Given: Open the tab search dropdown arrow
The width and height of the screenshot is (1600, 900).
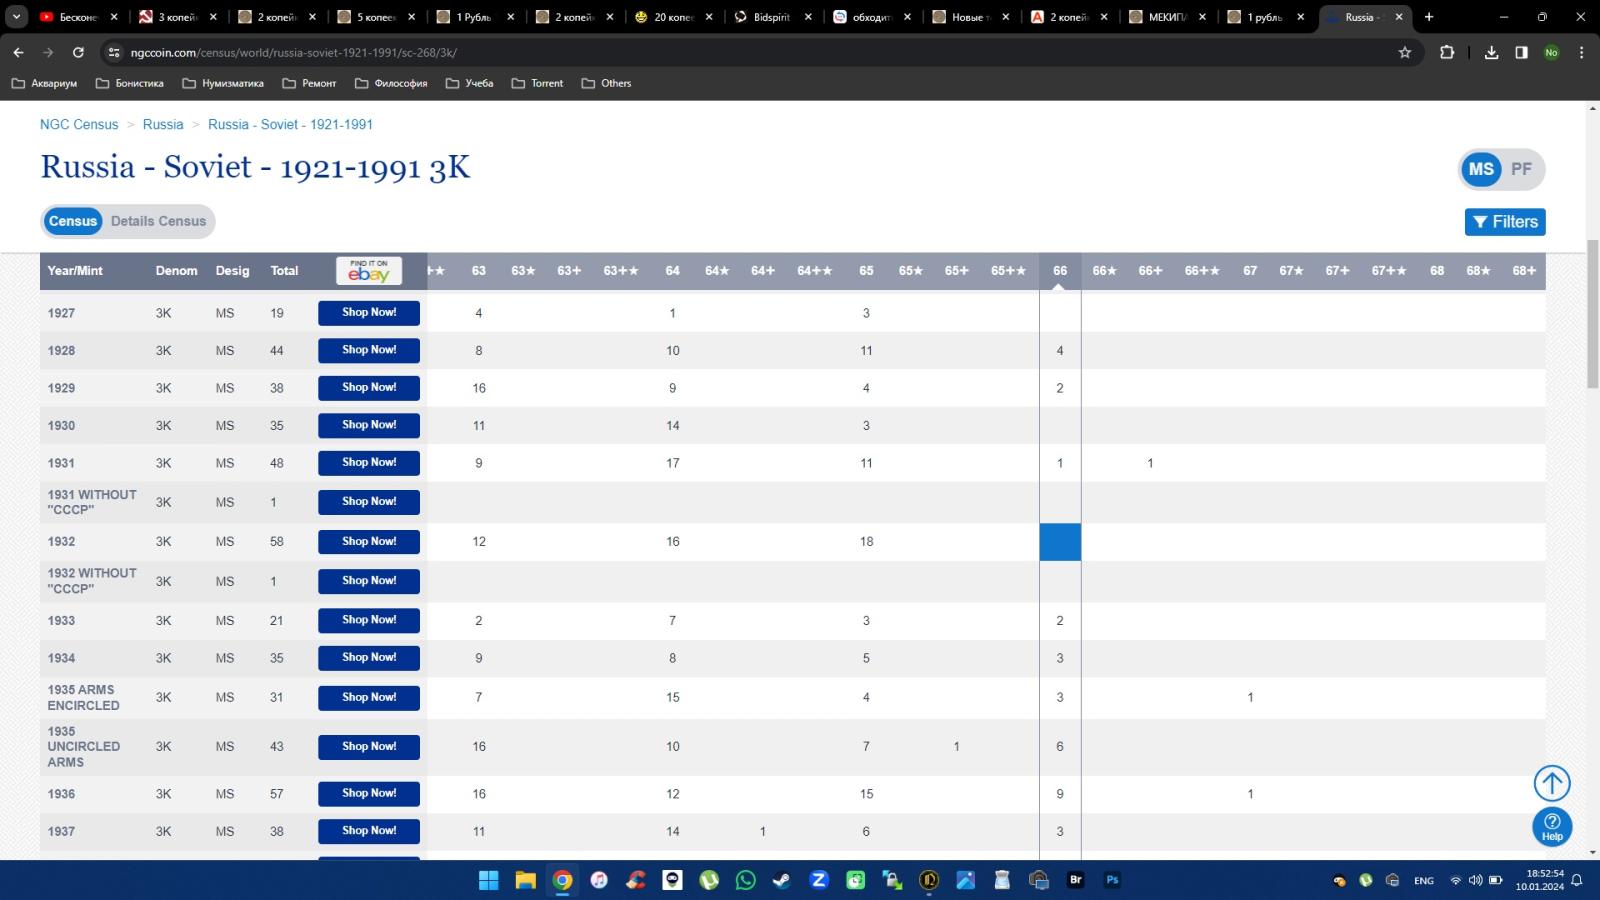Looking at the screenshot, I should pos(16,17).
